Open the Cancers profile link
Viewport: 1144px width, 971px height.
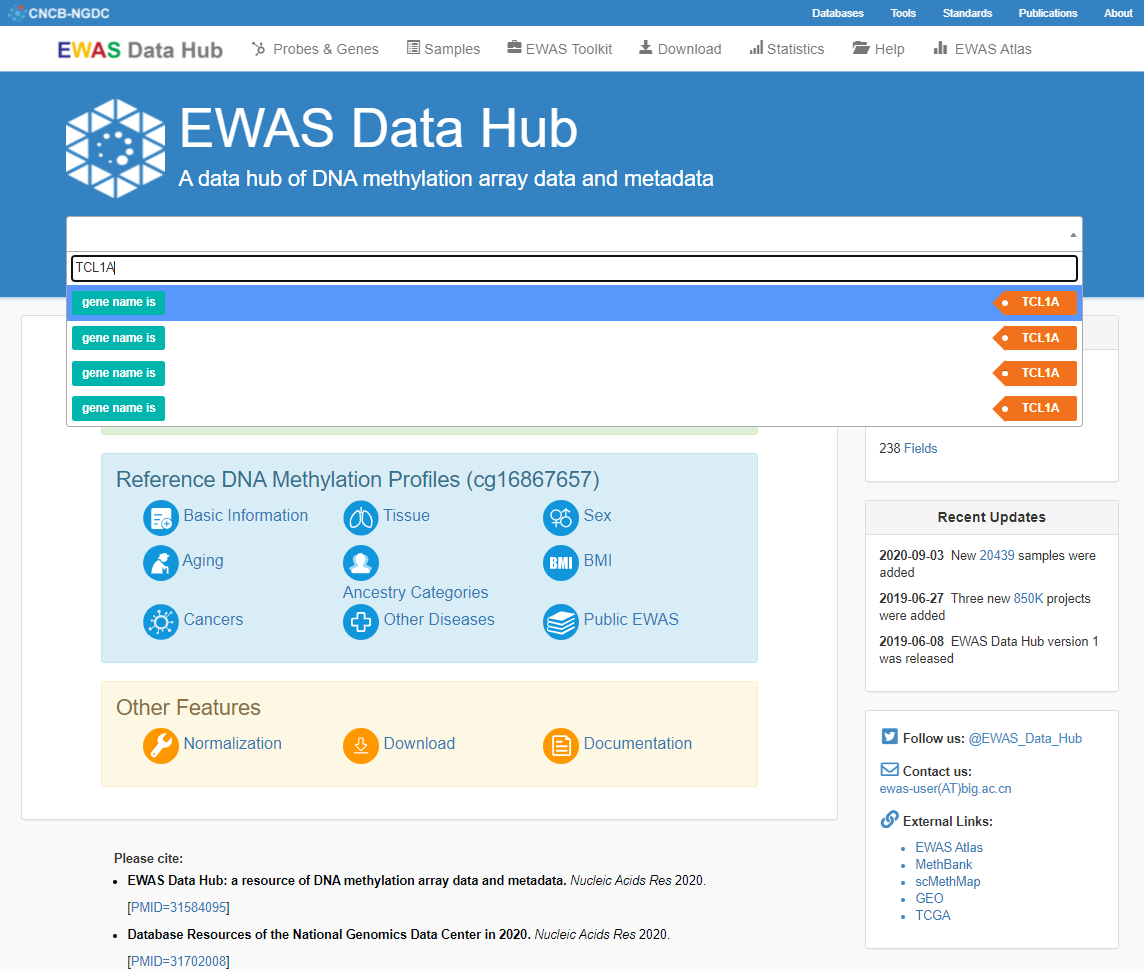(x=213, y=619)
